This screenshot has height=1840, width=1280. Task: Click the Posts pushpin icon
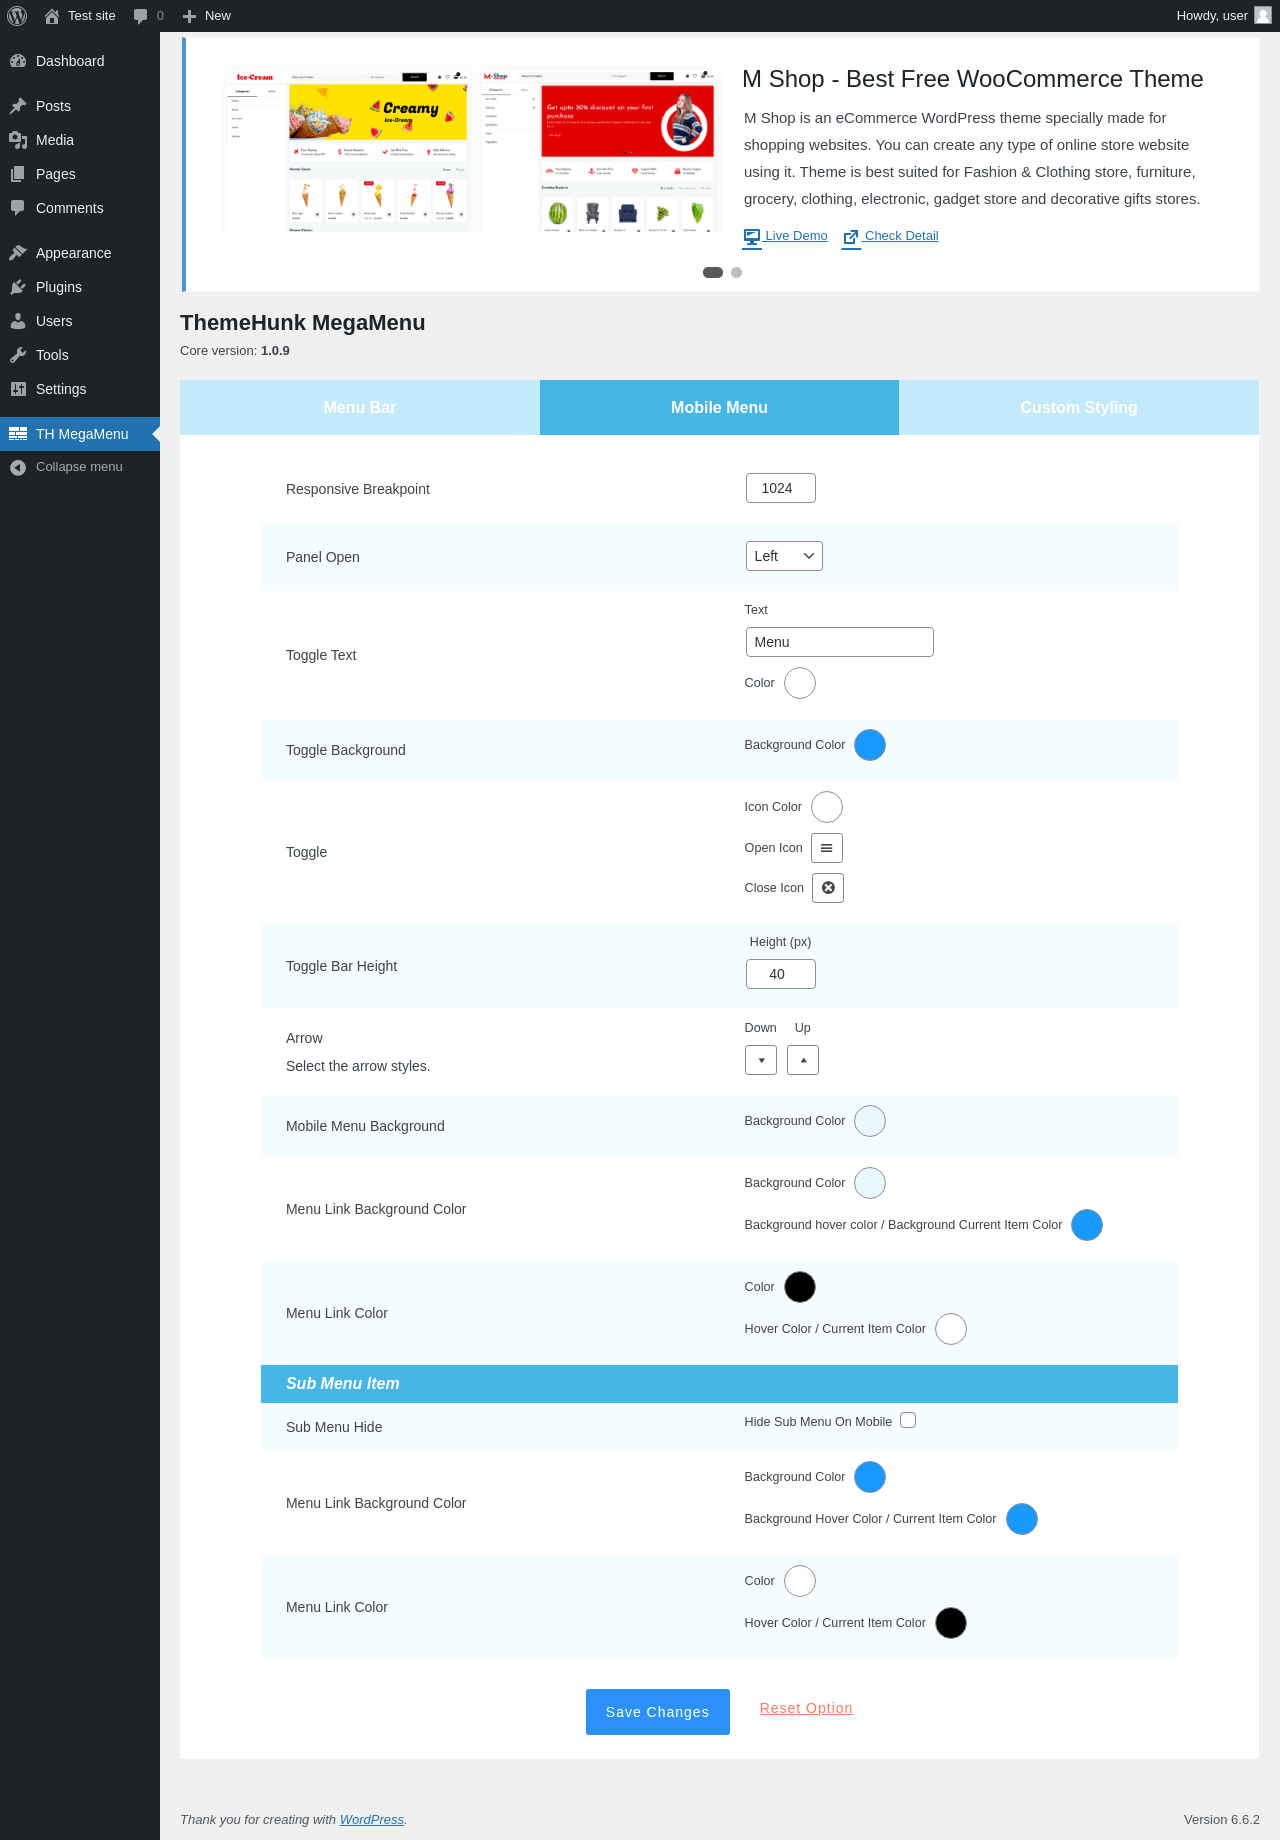point(18,106)
